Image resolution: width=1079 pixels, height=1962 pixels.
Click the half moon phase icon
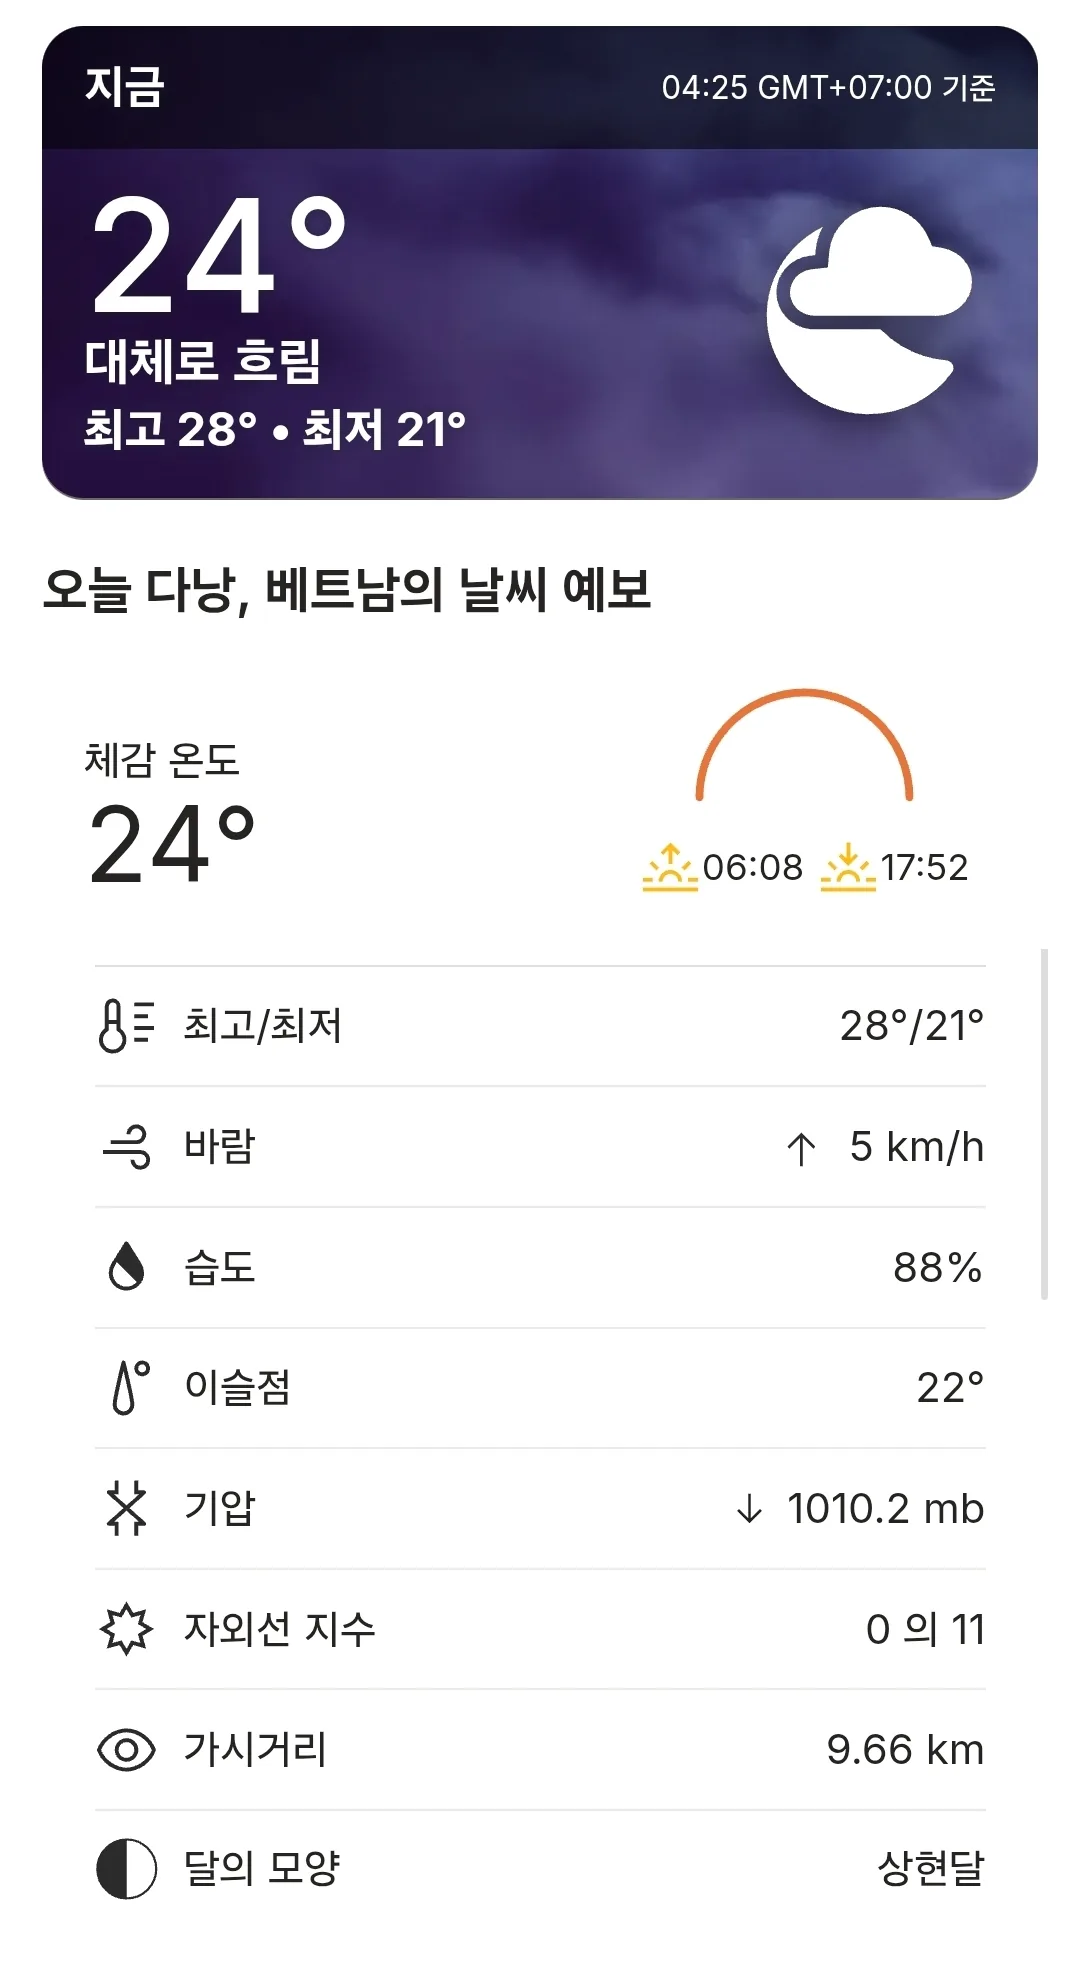pos(126,1868)
